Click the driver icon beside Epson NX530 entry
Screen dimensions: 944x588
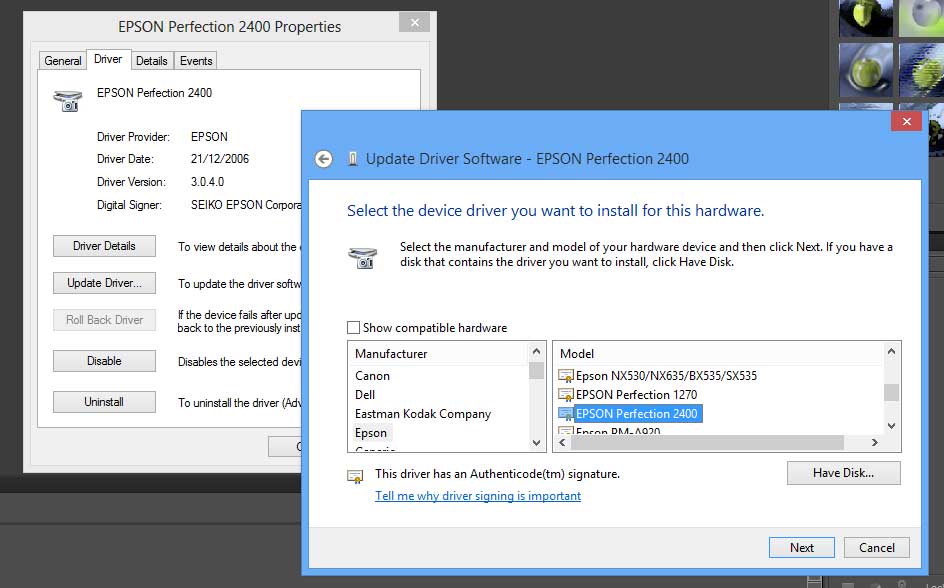(x=566, y=376)
